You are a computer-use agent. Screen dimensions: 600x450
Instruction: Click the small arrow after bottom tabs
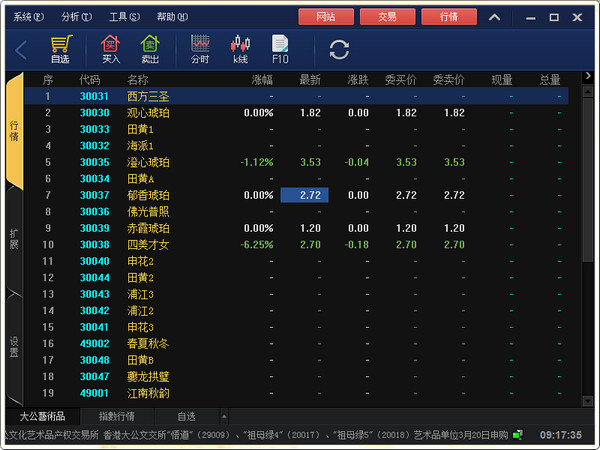click(x=224, y=415)
